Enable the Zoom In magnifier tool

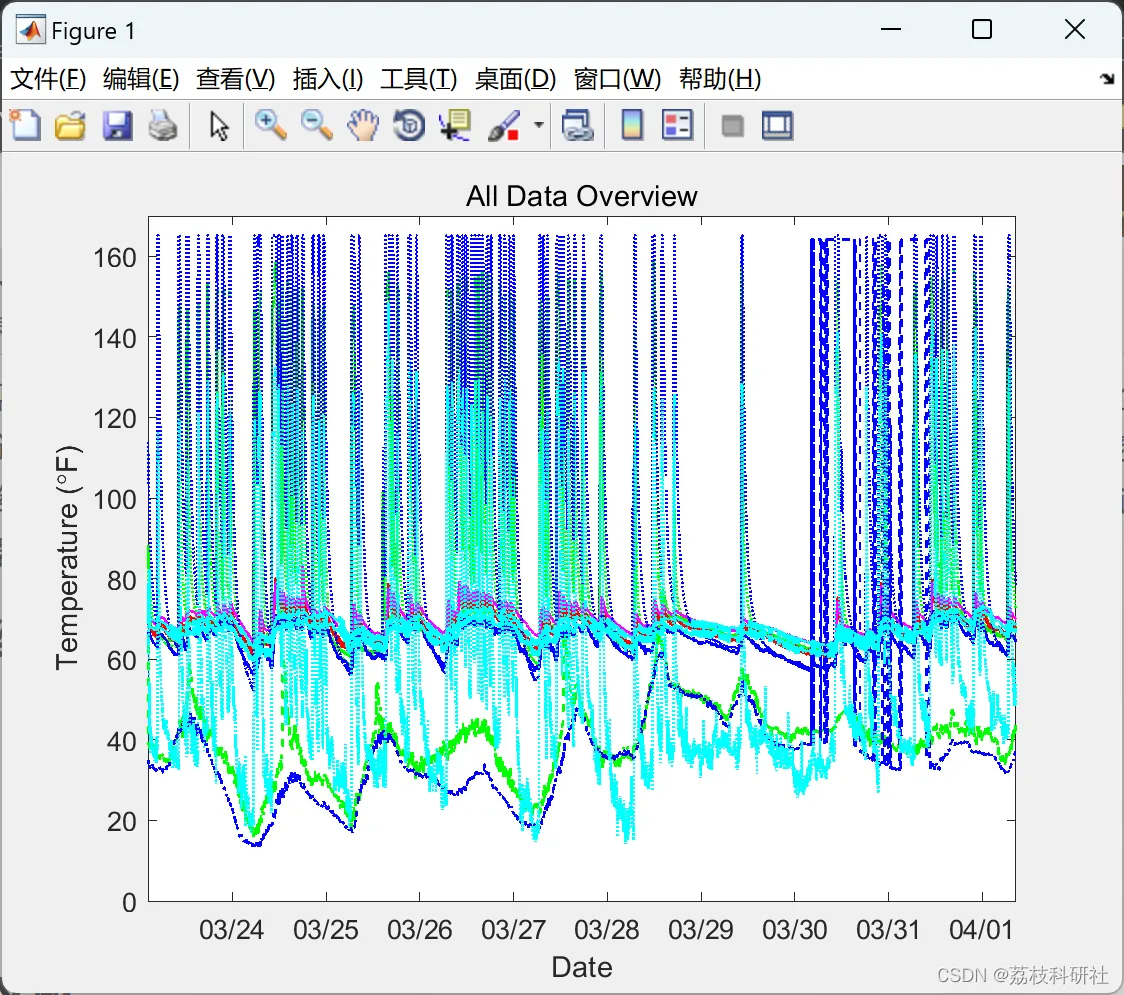[270, 126]
